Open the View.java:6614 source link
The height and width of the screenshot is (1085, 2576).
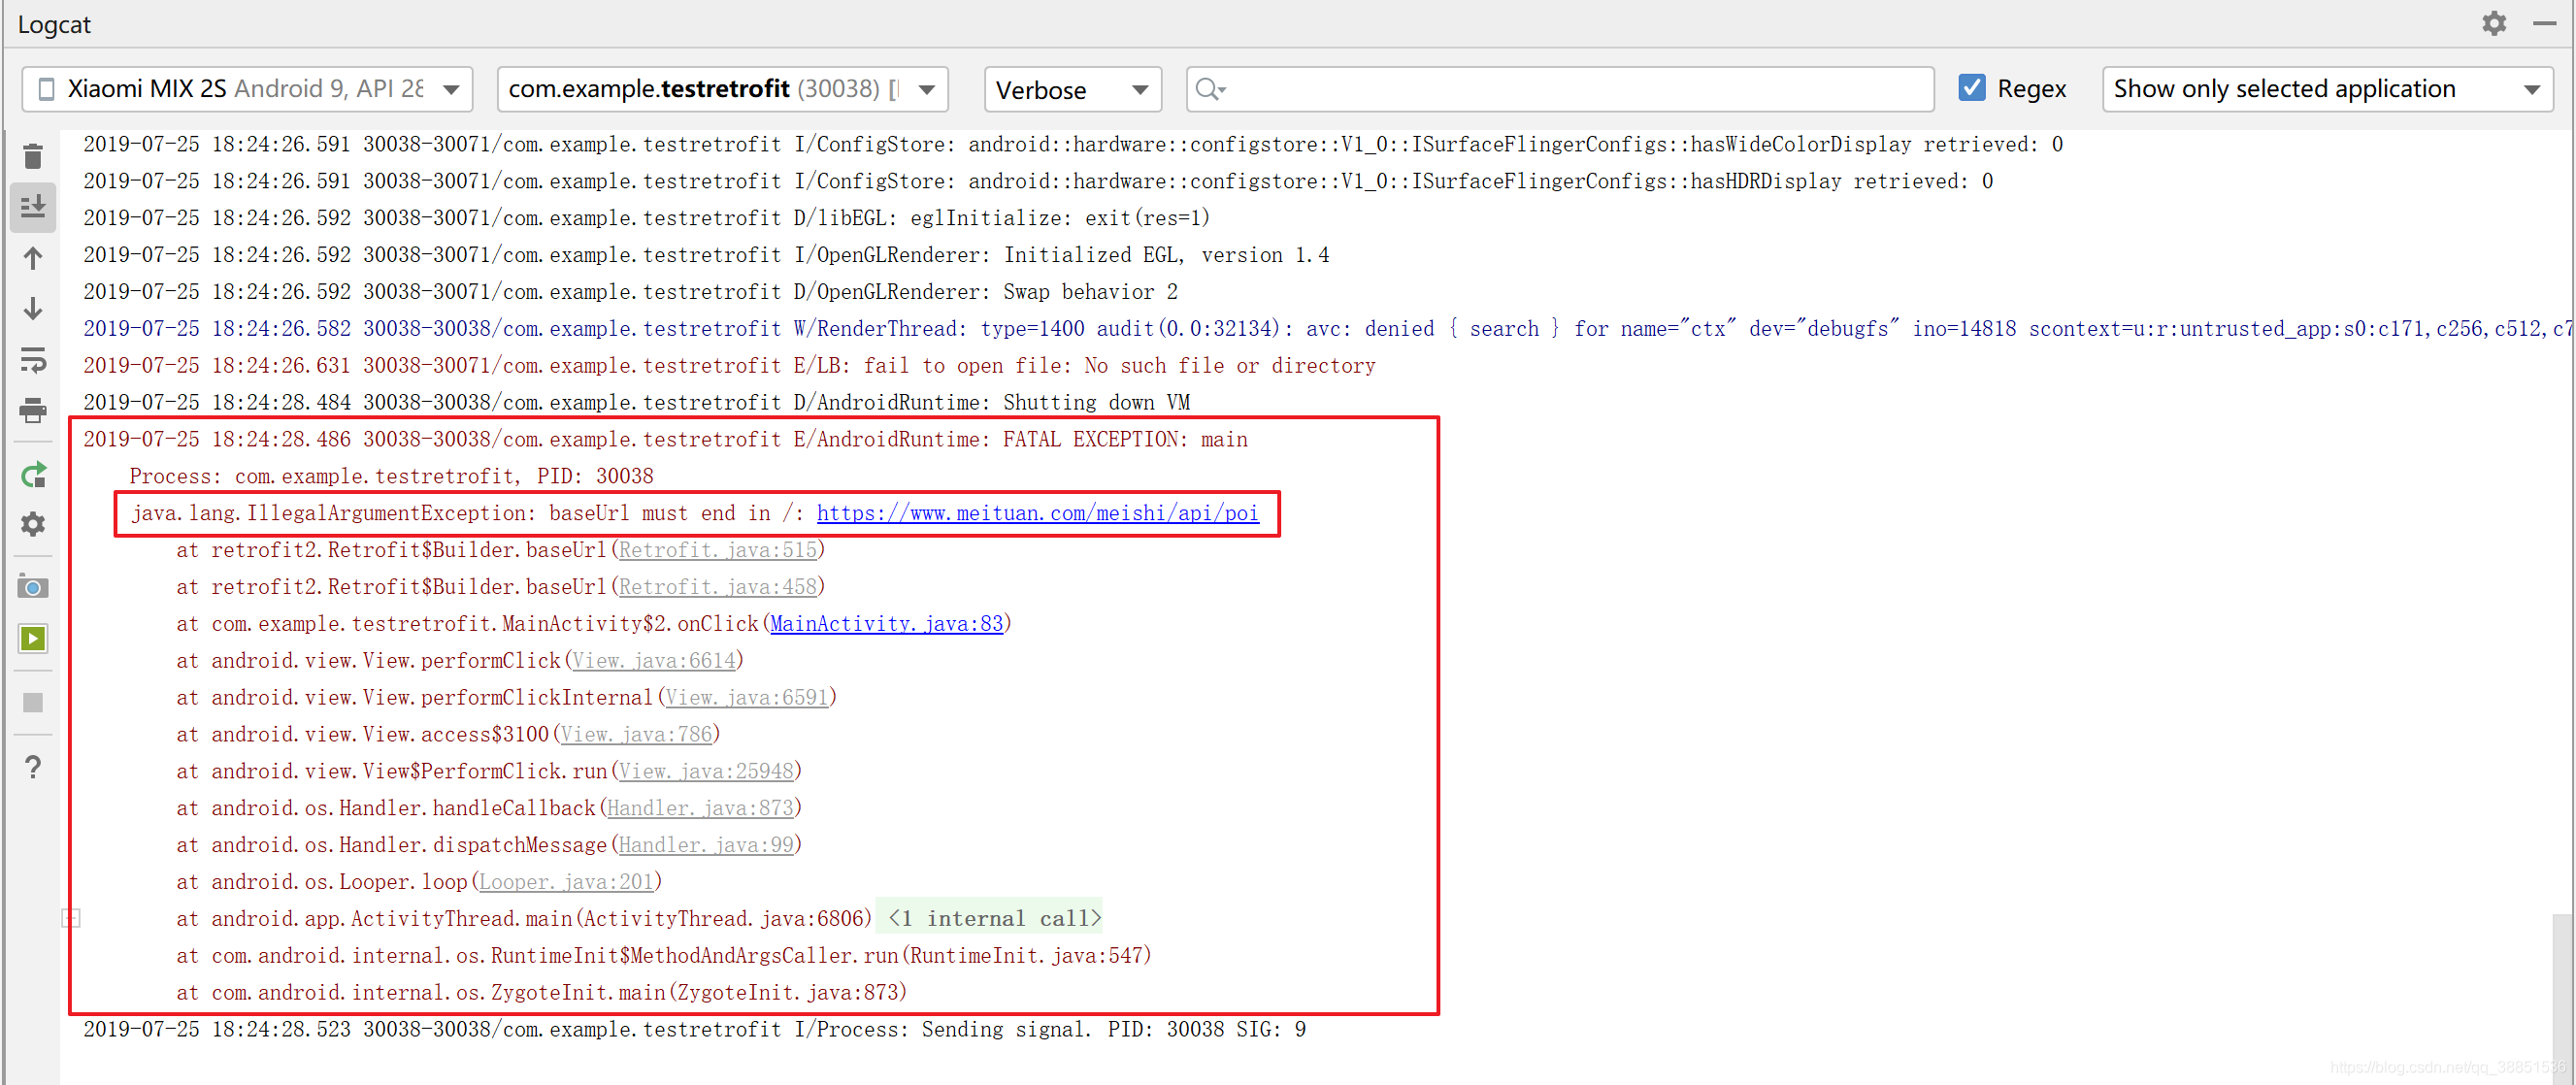(x=653, y=661)
